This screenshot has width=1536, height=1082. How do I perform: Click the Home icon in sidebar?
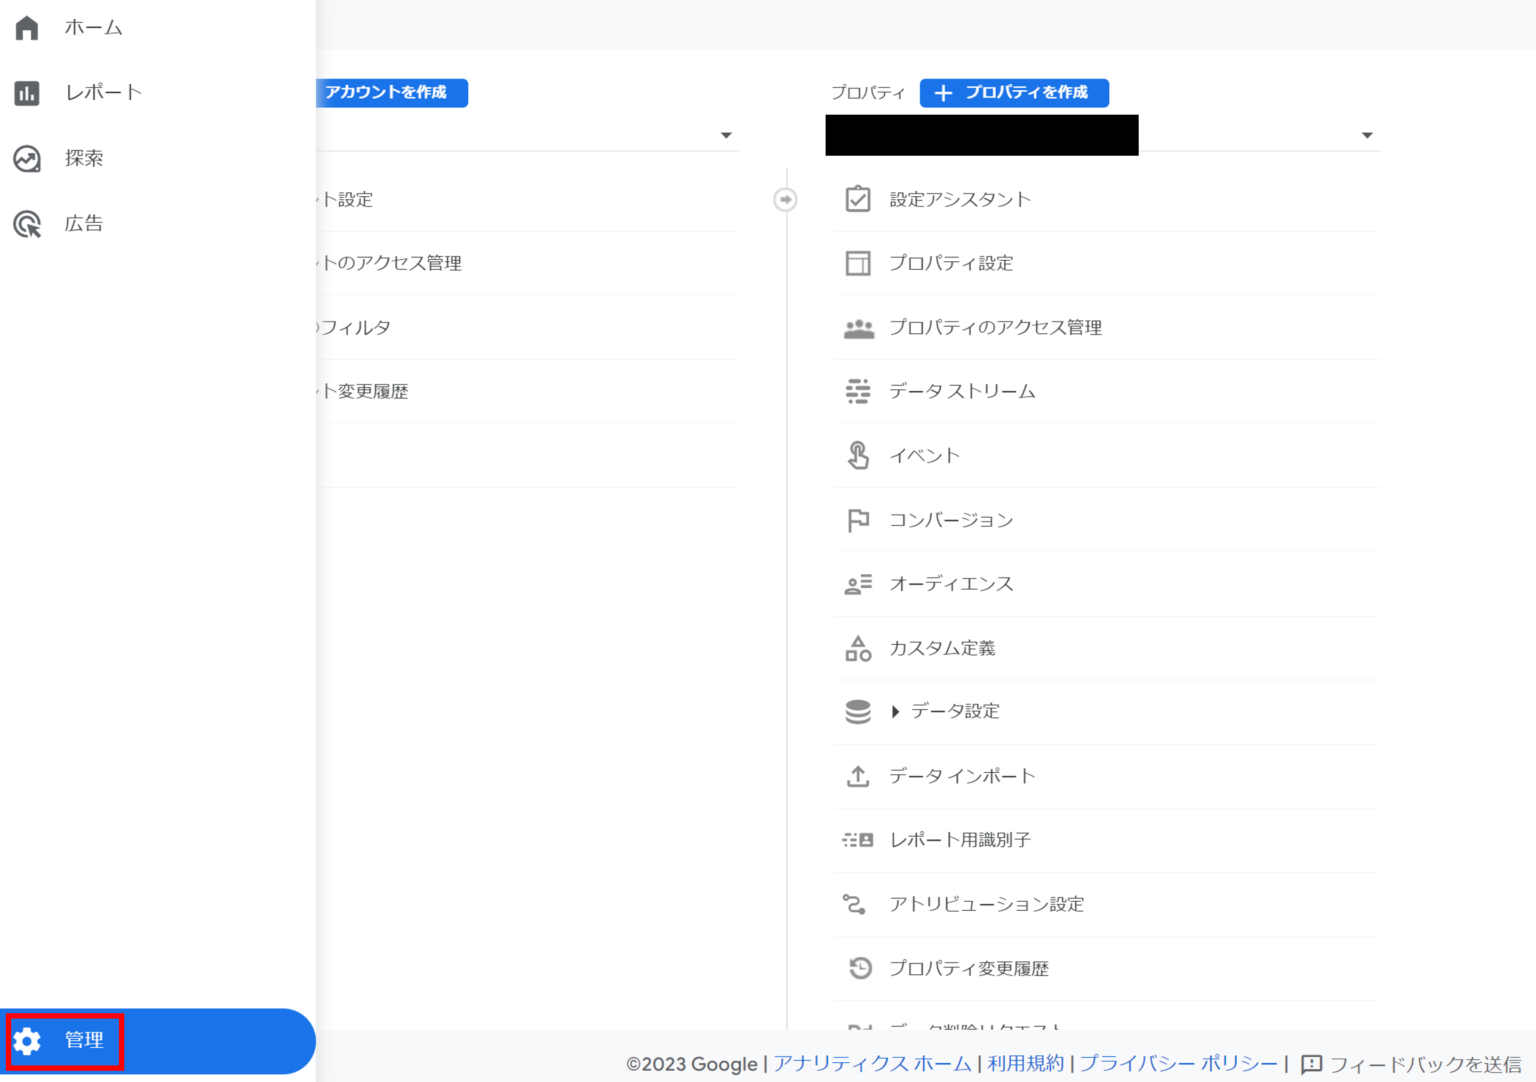point(27,28)
